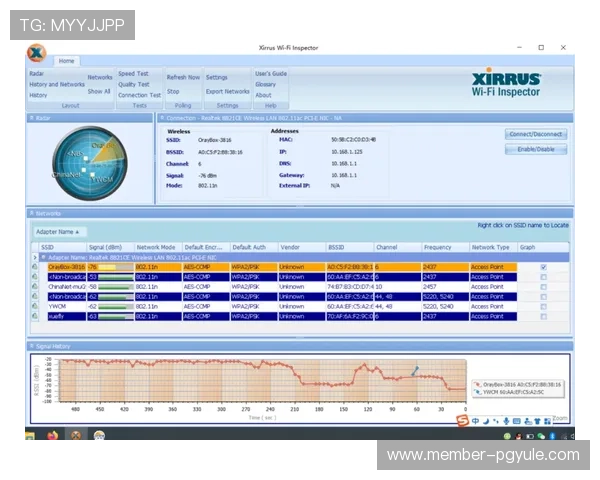Screen dimensions: 600x480
Task: Select OrayBox-3816 legend entry in Signal History
Action: (518, 384)
